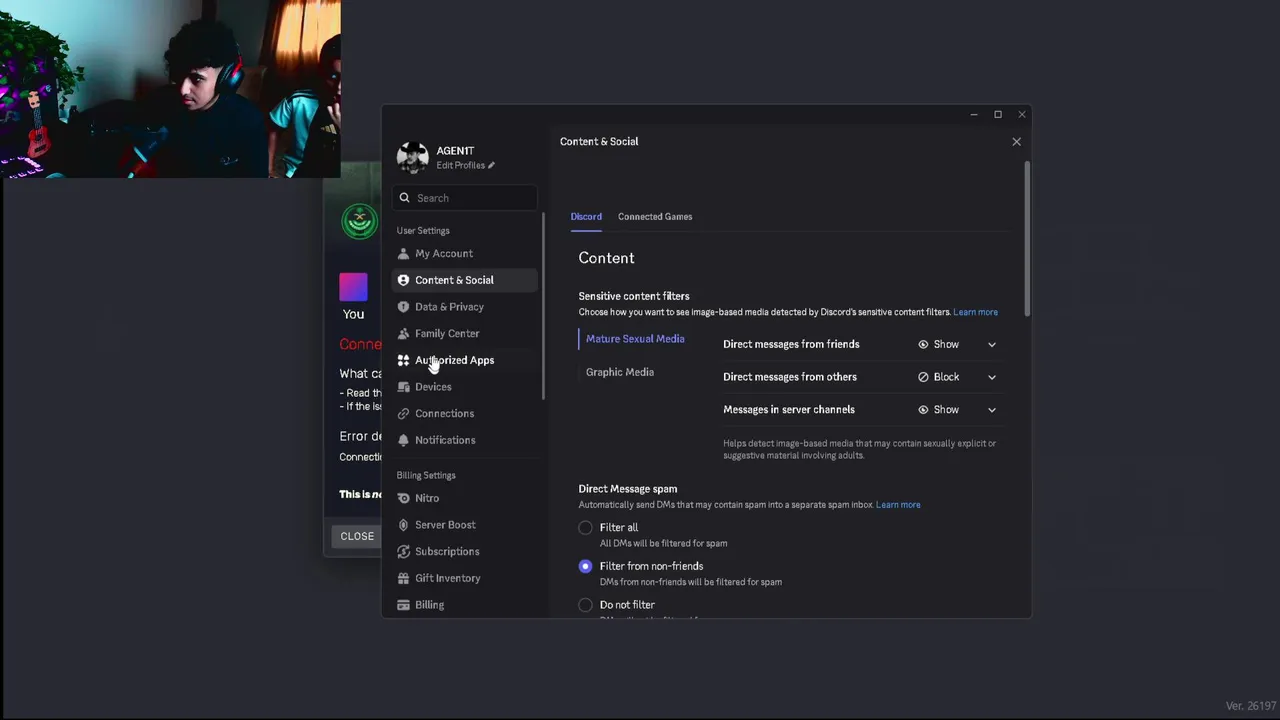
Task: Close the Content & Social settings panel
Action: tap(1016, 142)
